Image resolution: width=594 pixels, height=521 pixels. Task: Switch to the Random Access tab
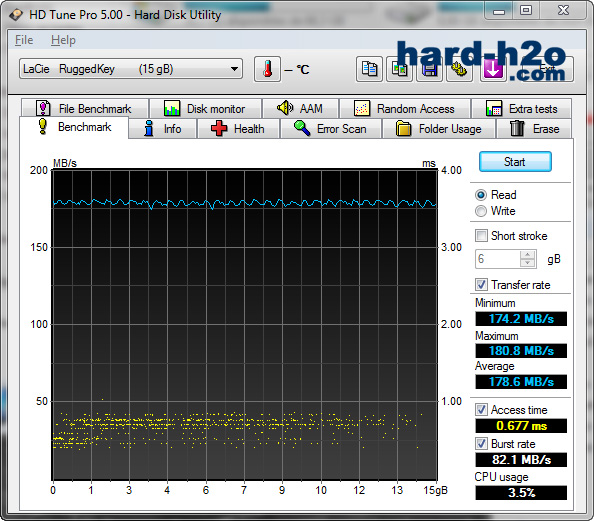click(x=405, y=109)
